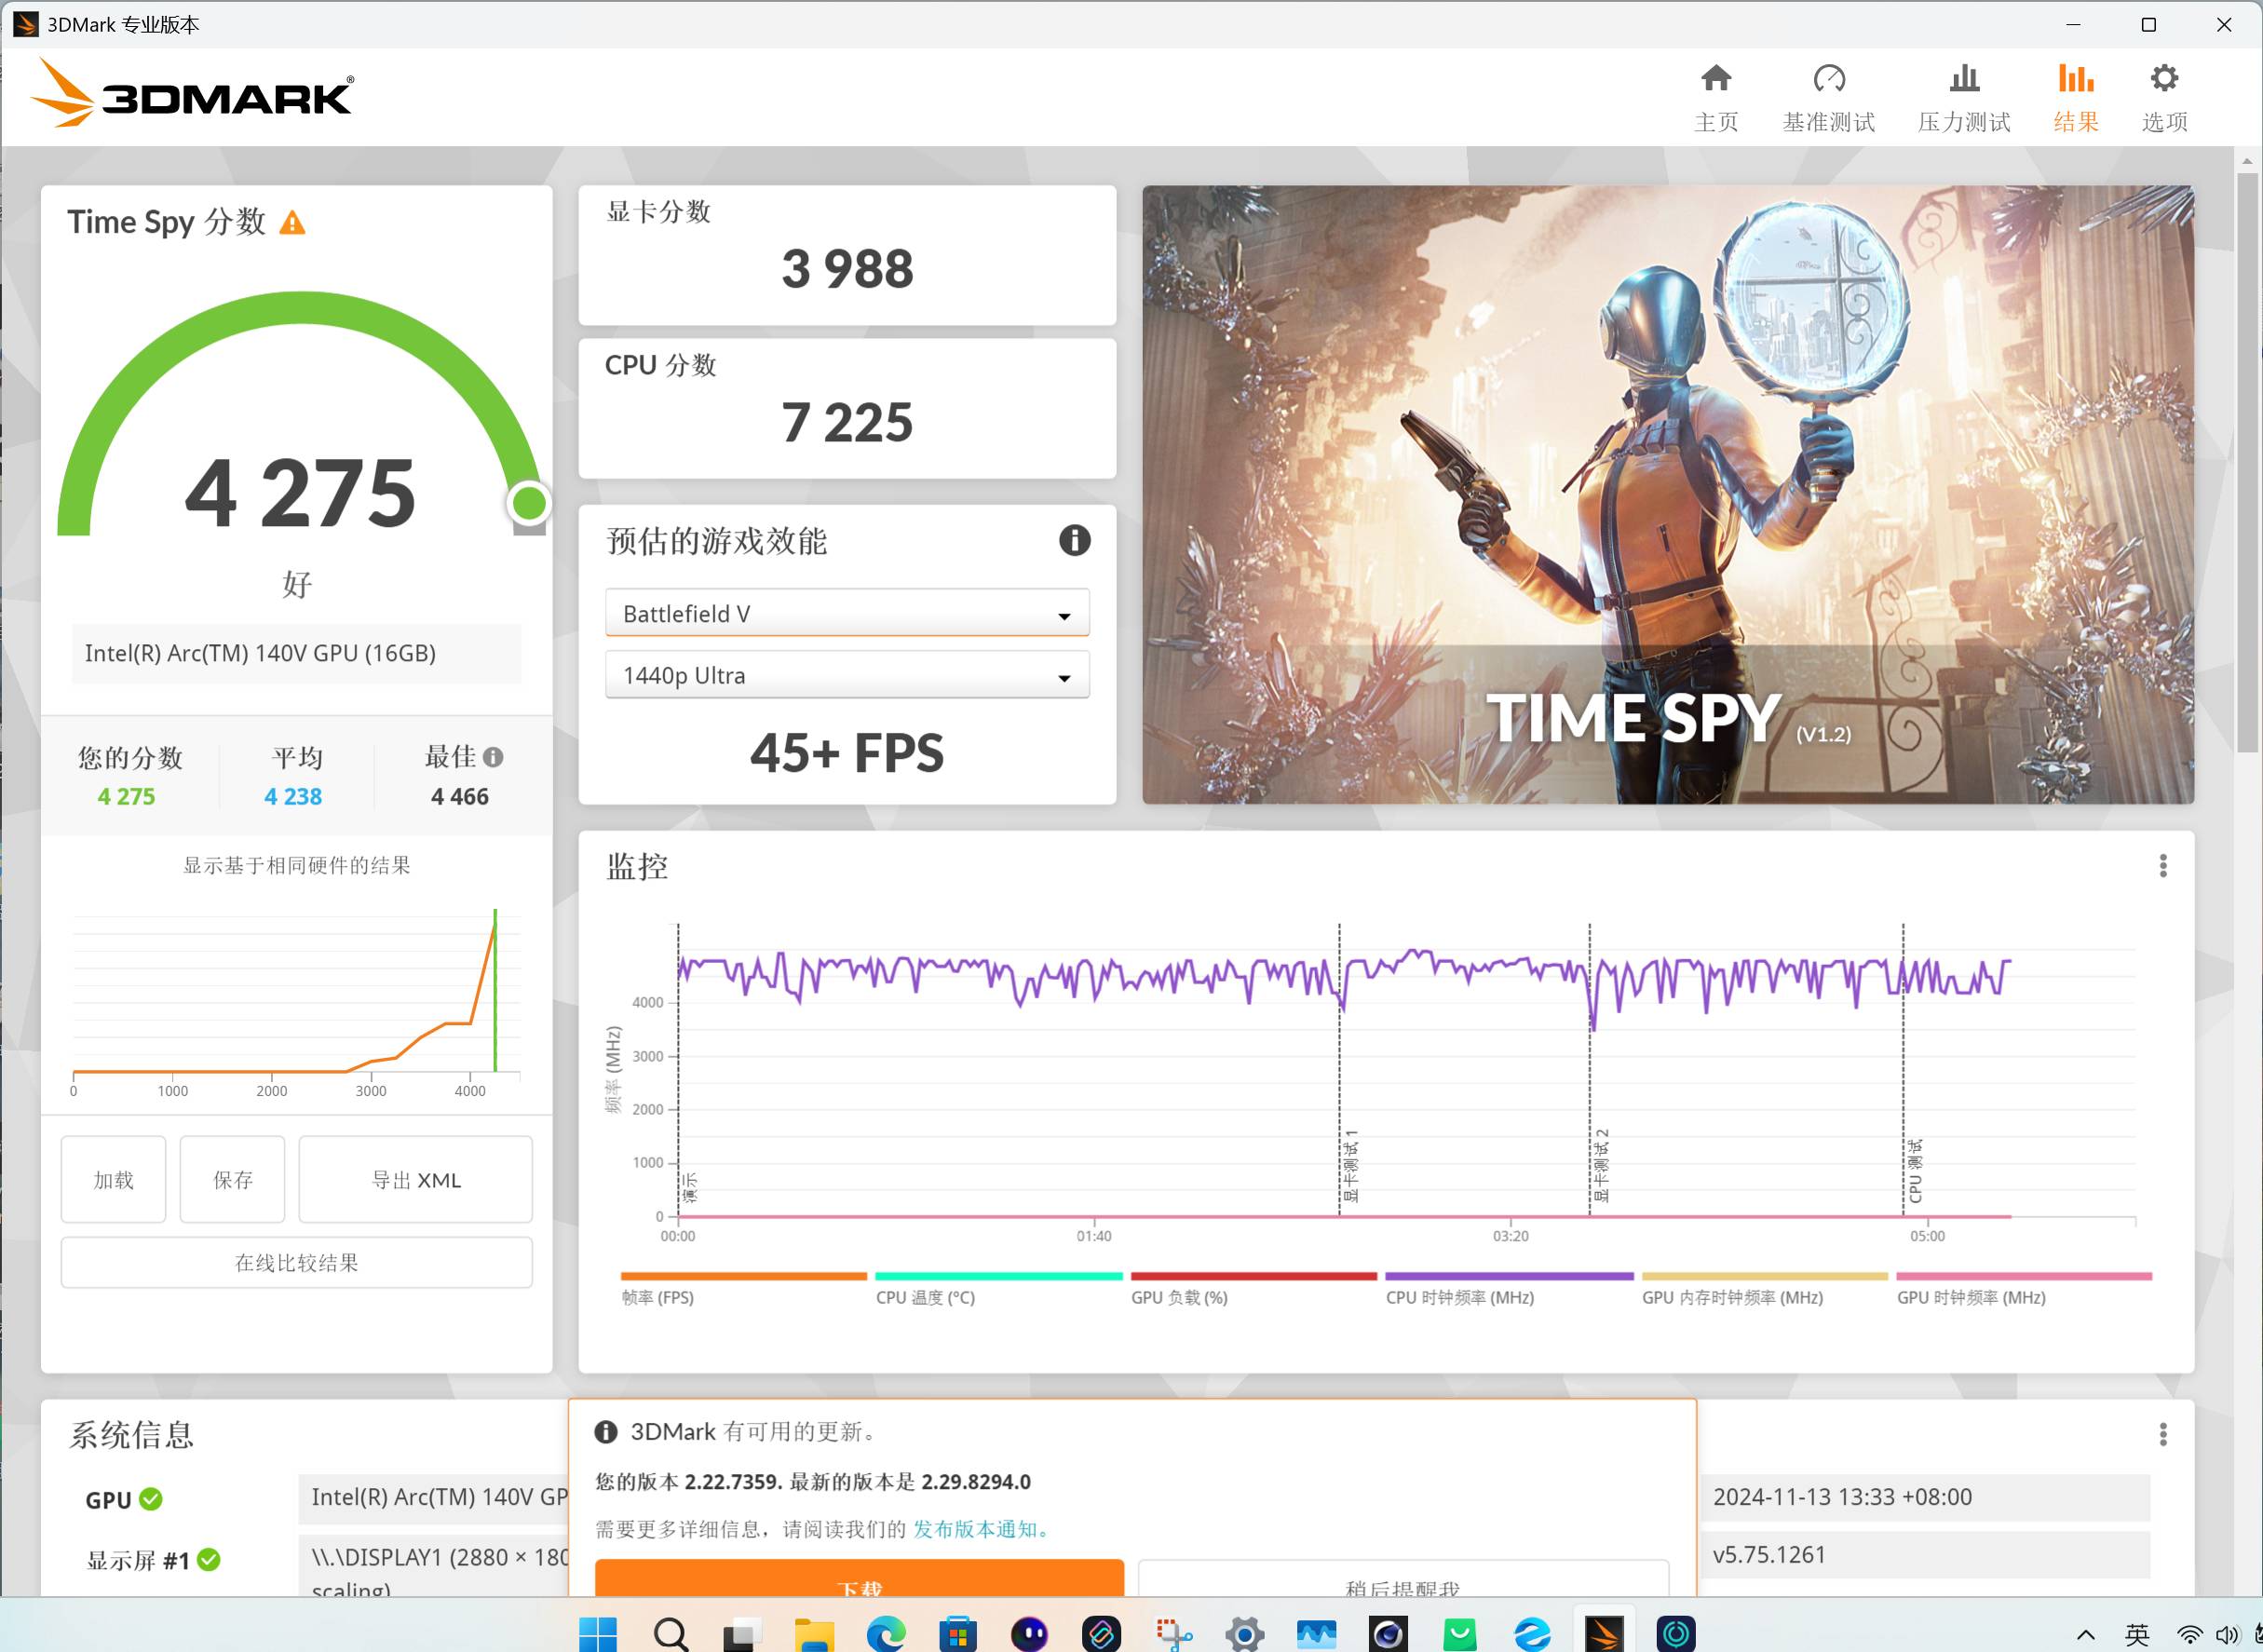
Task: Open the 选项 options gear icon
Action: coord(2164,78)
